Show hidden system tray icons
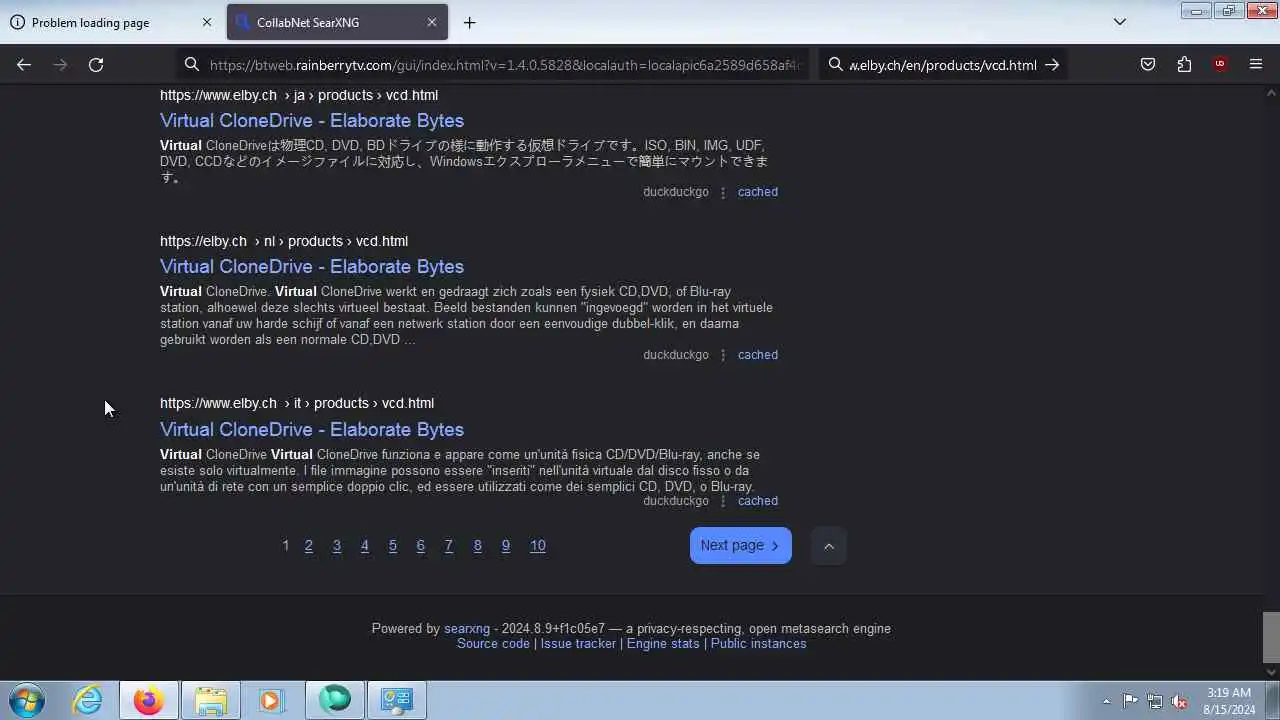 pyautogui.click(x=1106, y=701)
